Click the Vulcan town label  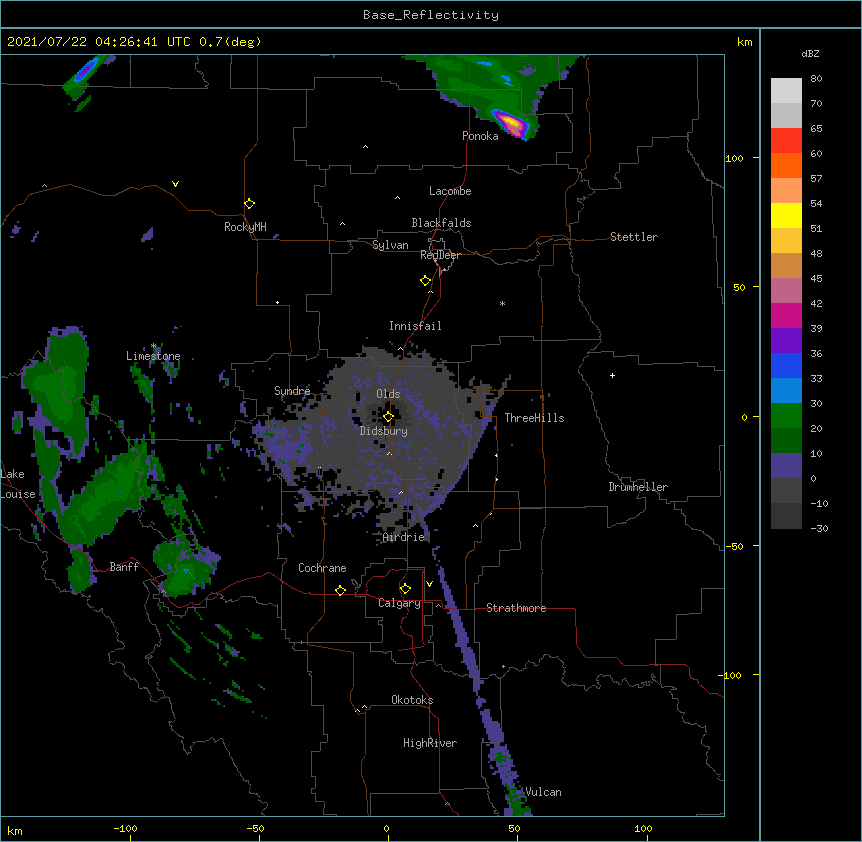(543, 792)
